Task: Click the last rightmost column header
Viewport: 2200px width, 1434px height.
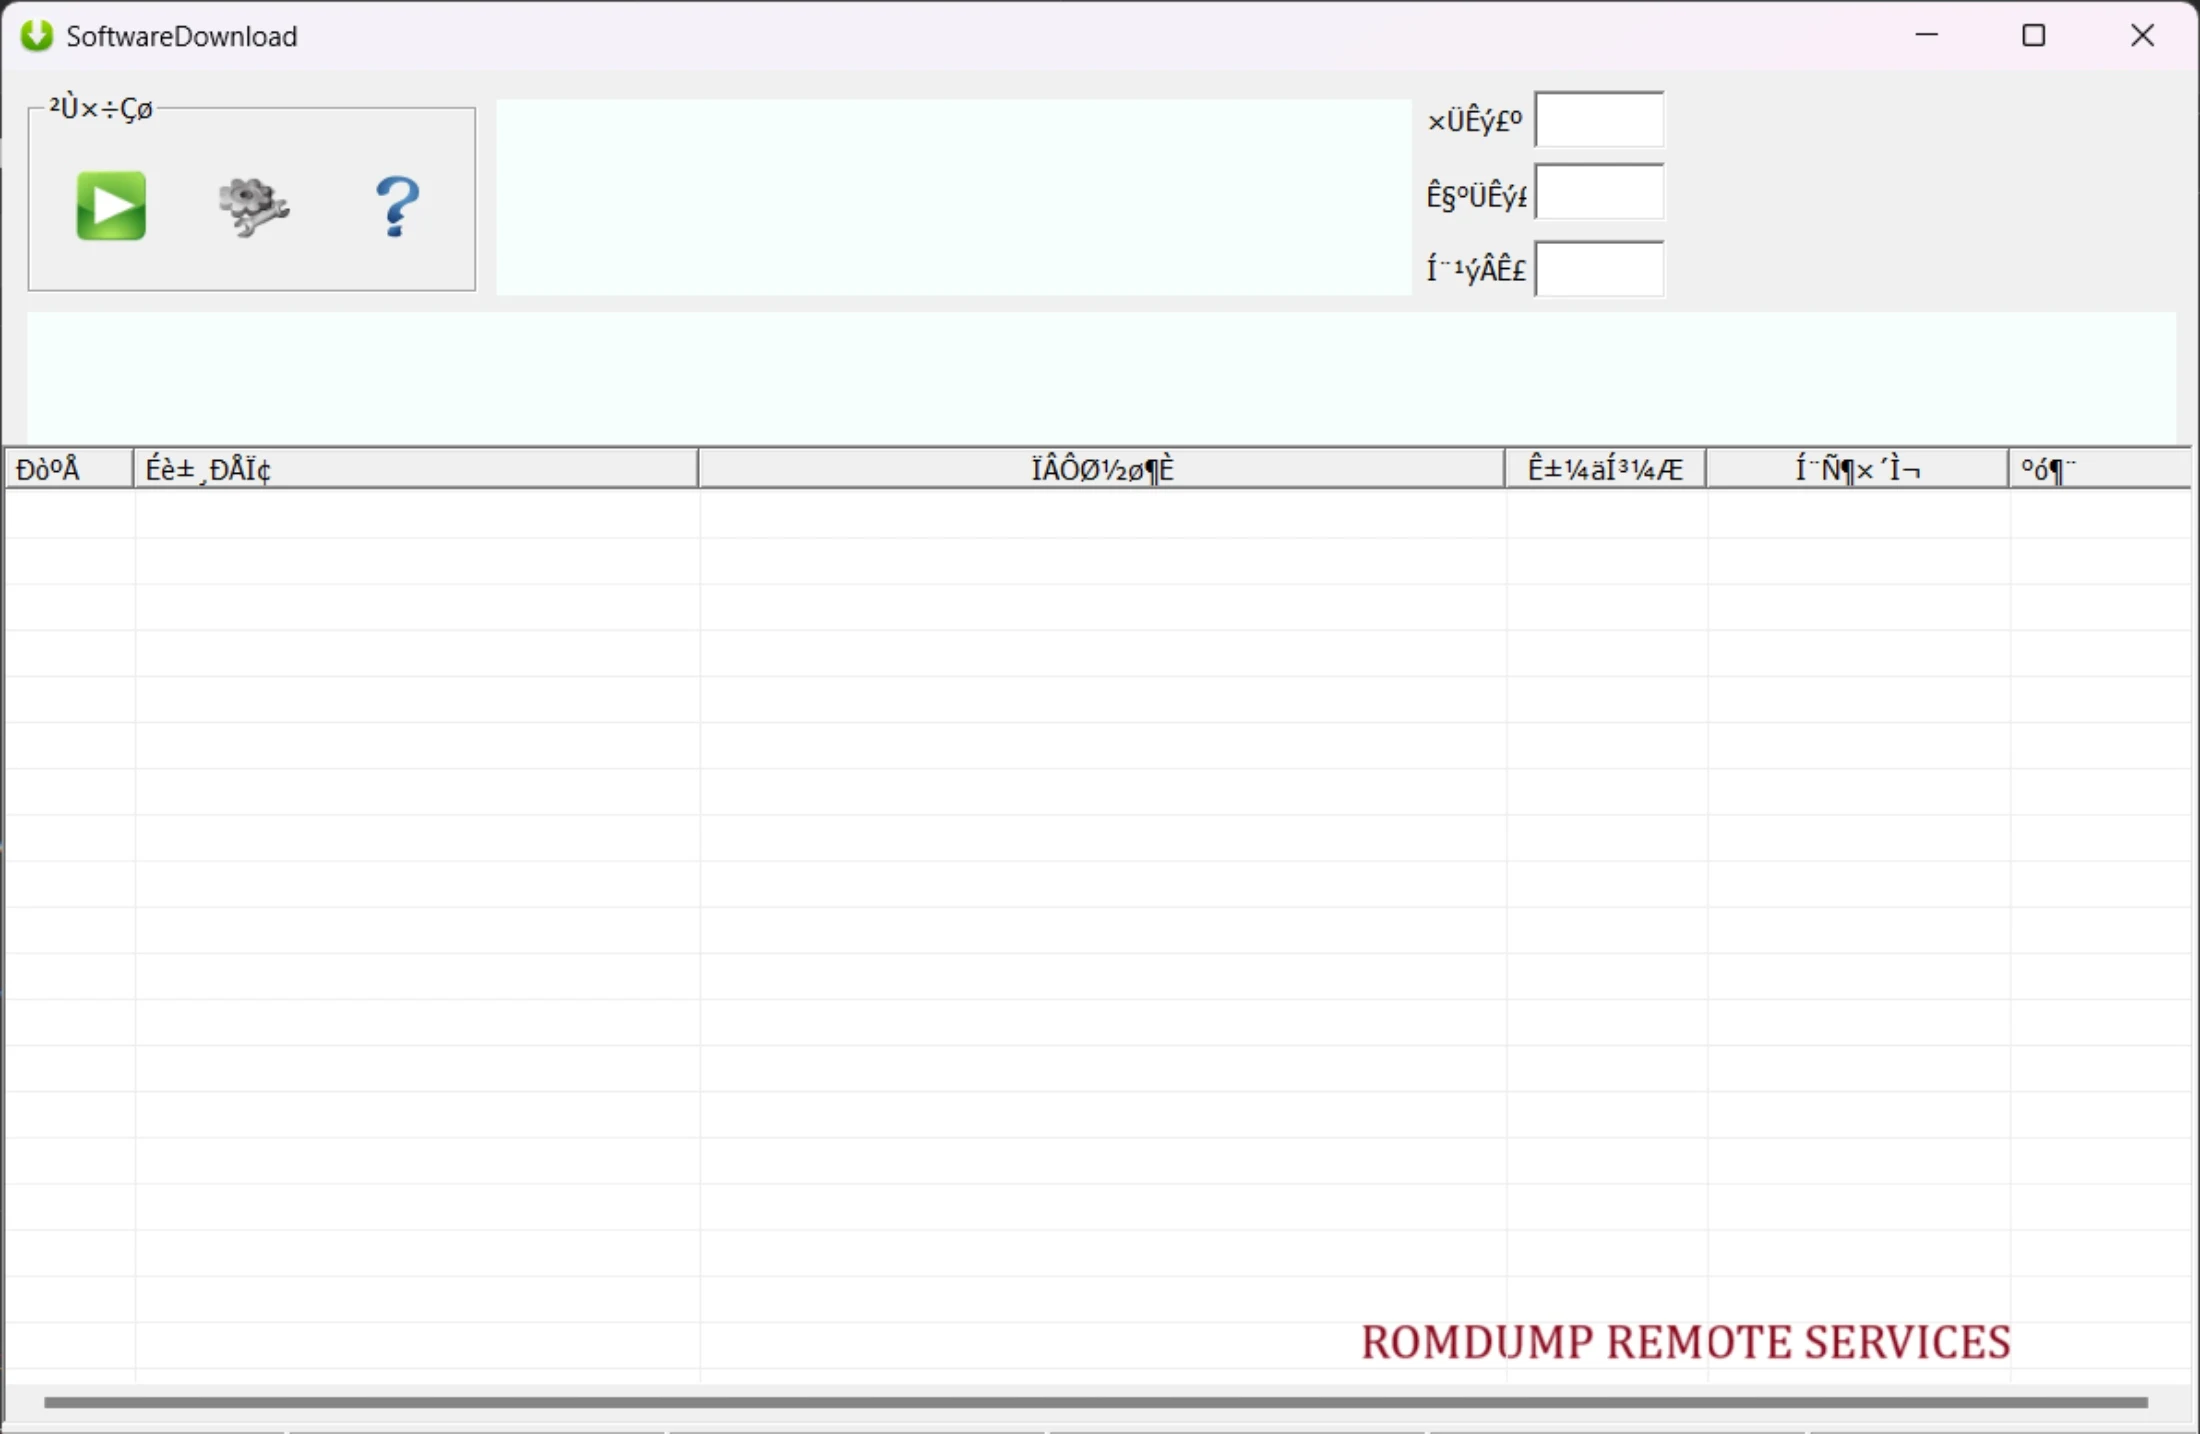Action: coord(2098,469)
